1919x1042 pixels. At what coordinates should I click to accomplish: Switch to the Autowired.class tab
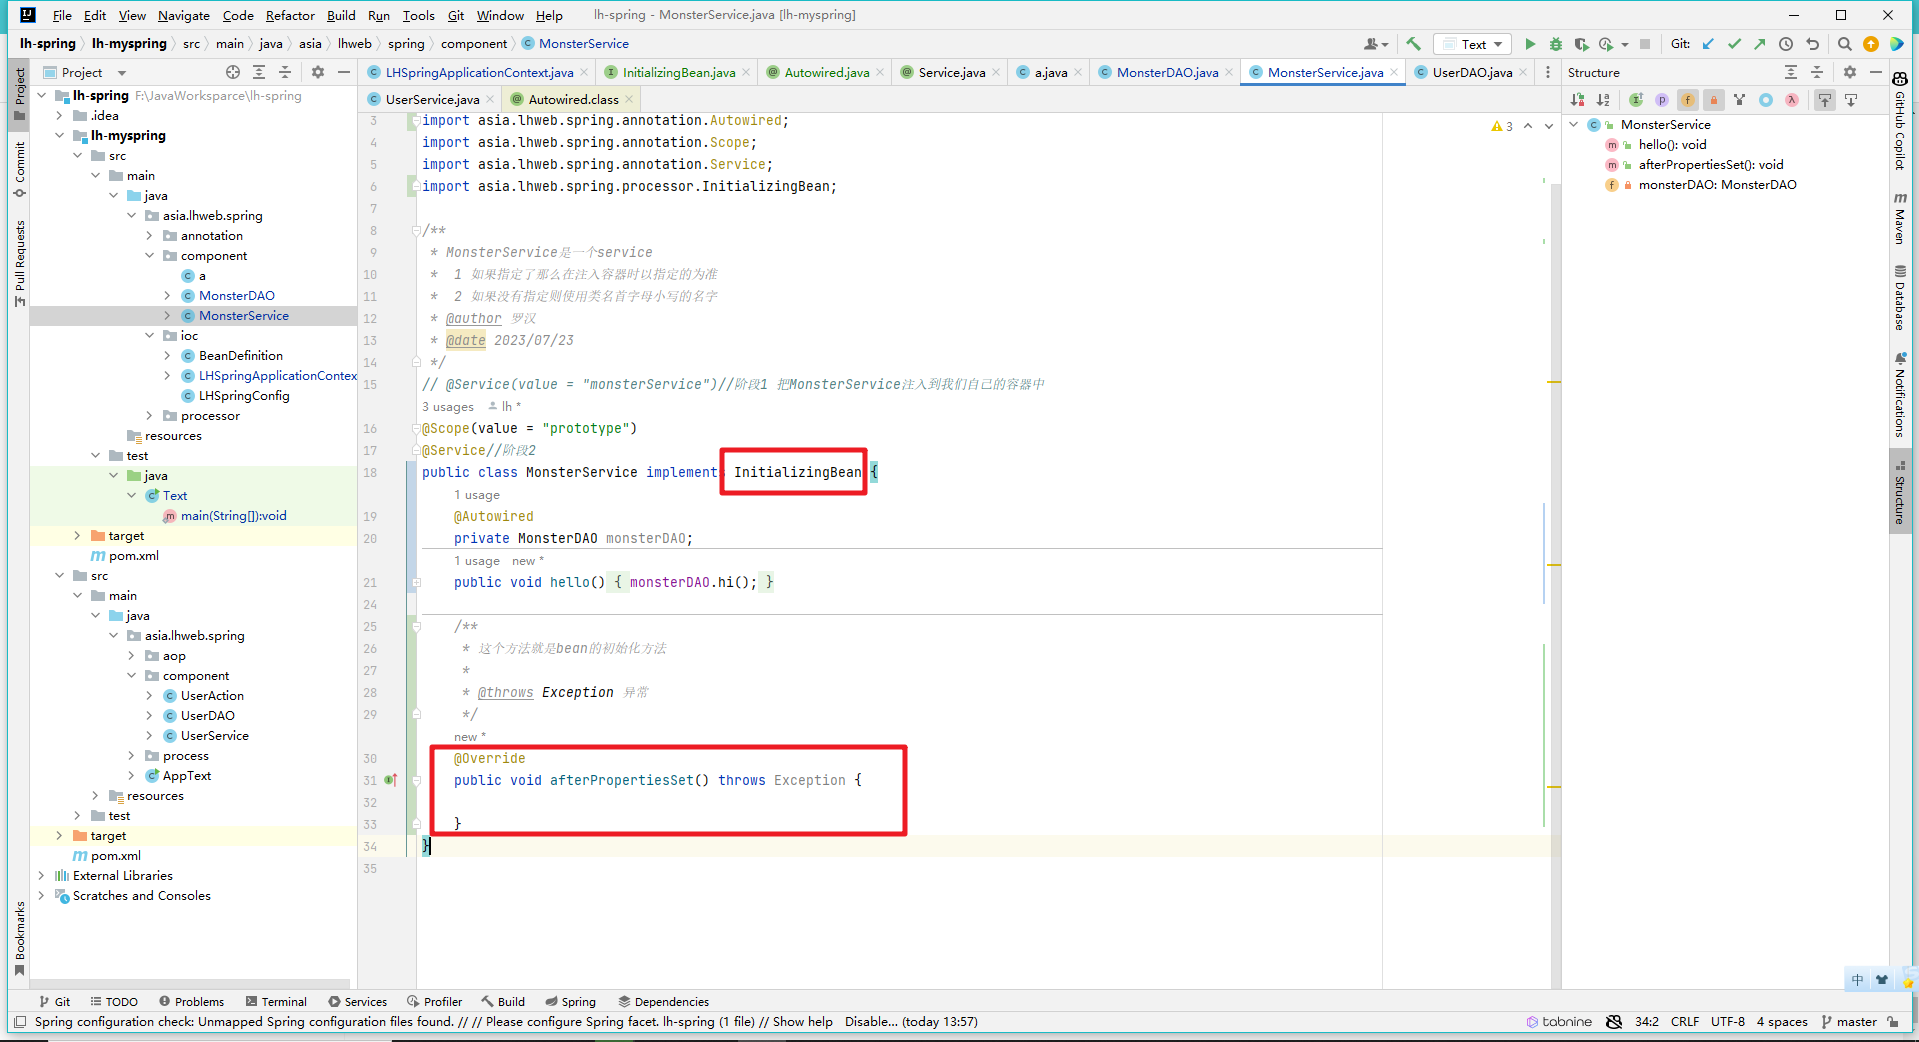[573, 99]
